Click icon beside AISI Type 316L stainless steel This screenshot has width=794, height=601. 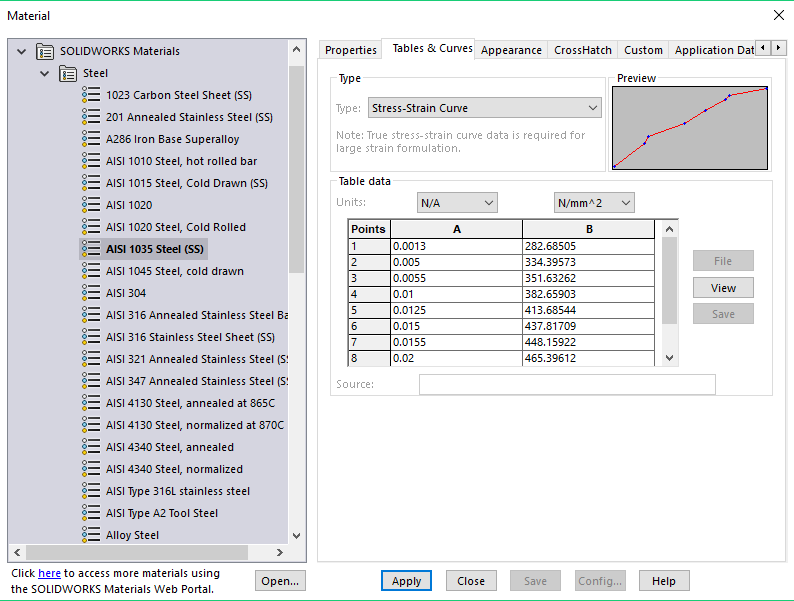coord(91,491)
